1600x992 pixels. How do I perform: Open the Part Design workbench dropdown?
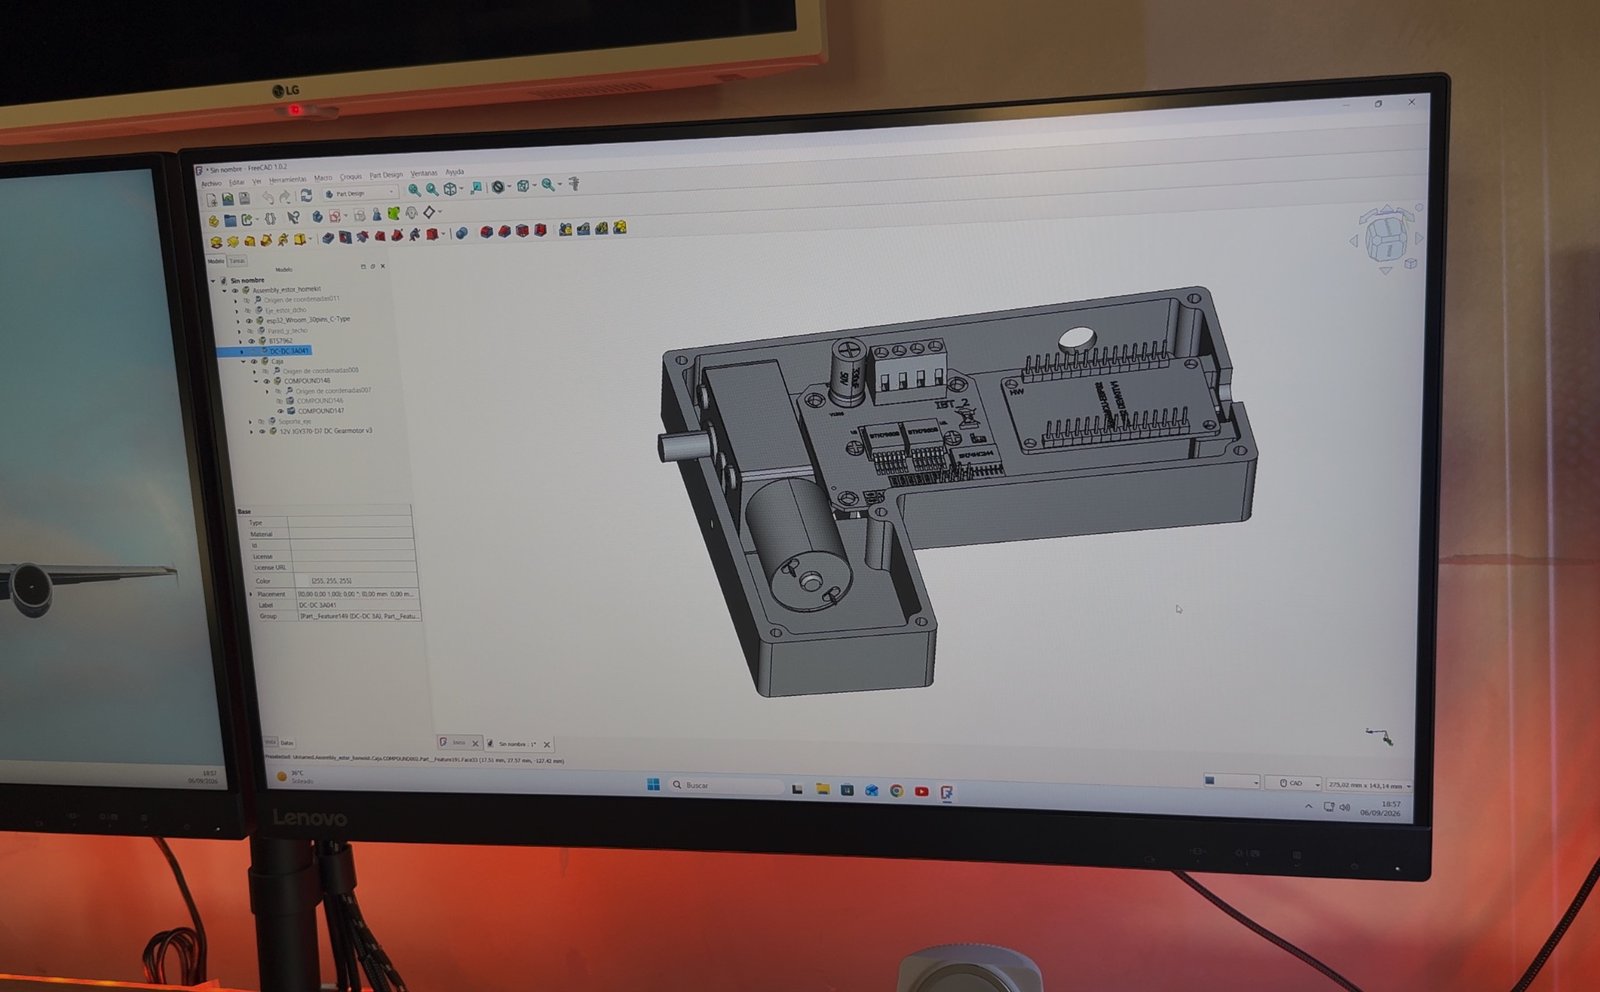[x=361, y=194]
